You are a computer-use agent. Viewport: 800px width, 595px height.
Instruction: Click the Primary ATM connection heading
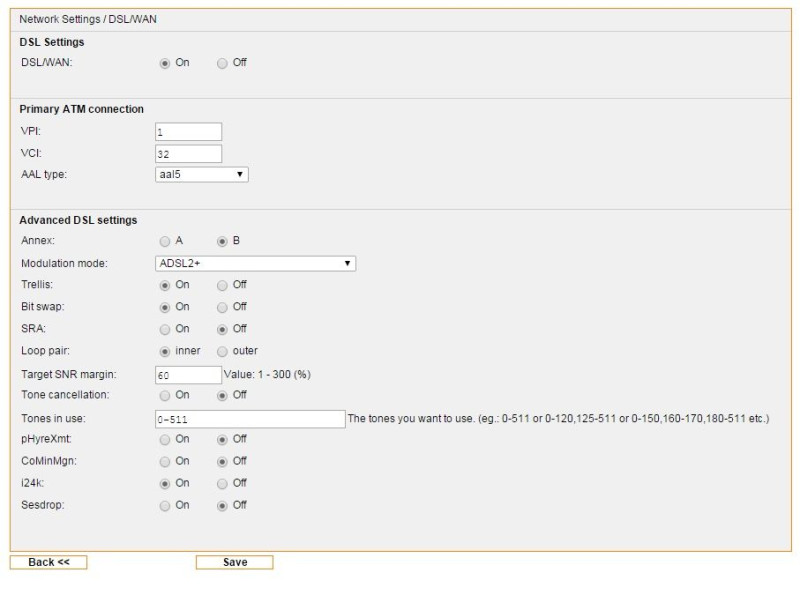pos(82,109)
